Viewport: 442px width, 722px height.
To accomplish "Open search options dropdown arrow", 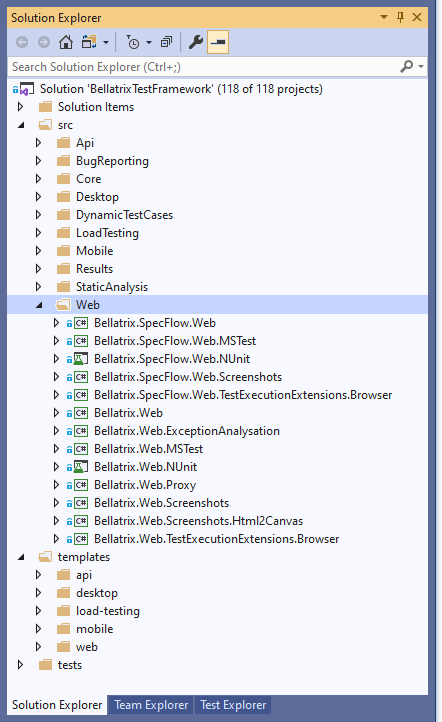I will coord(421,66).
